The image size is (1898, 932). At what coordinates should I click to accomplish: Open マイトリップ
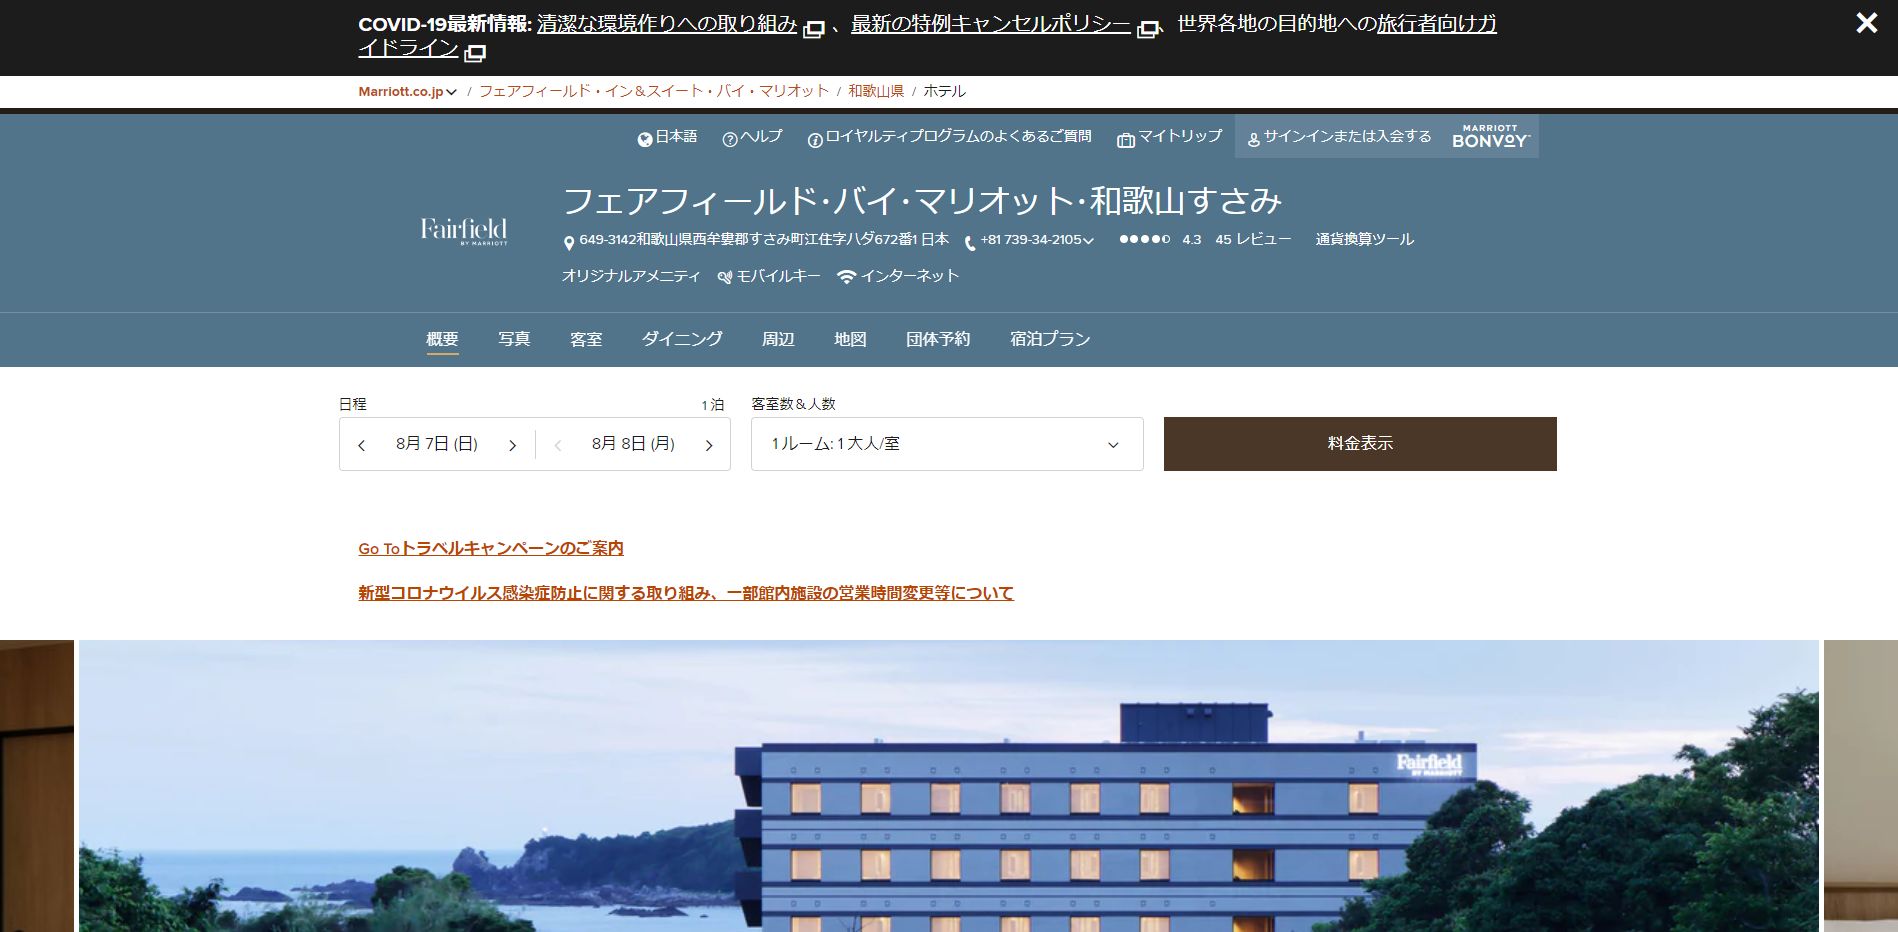(1180, 136)
